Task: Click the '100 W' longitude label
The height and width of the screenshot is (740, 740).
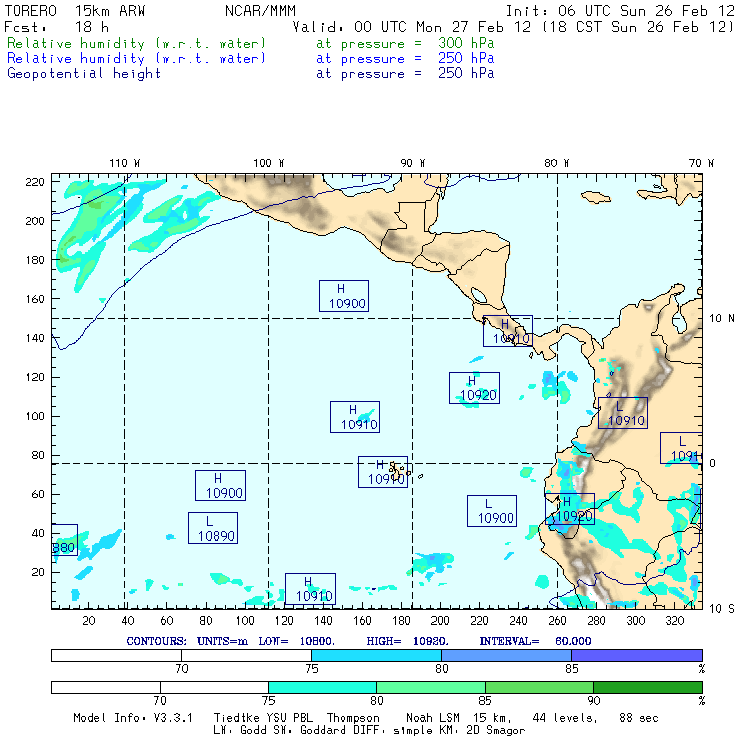Action: [269, 163]
